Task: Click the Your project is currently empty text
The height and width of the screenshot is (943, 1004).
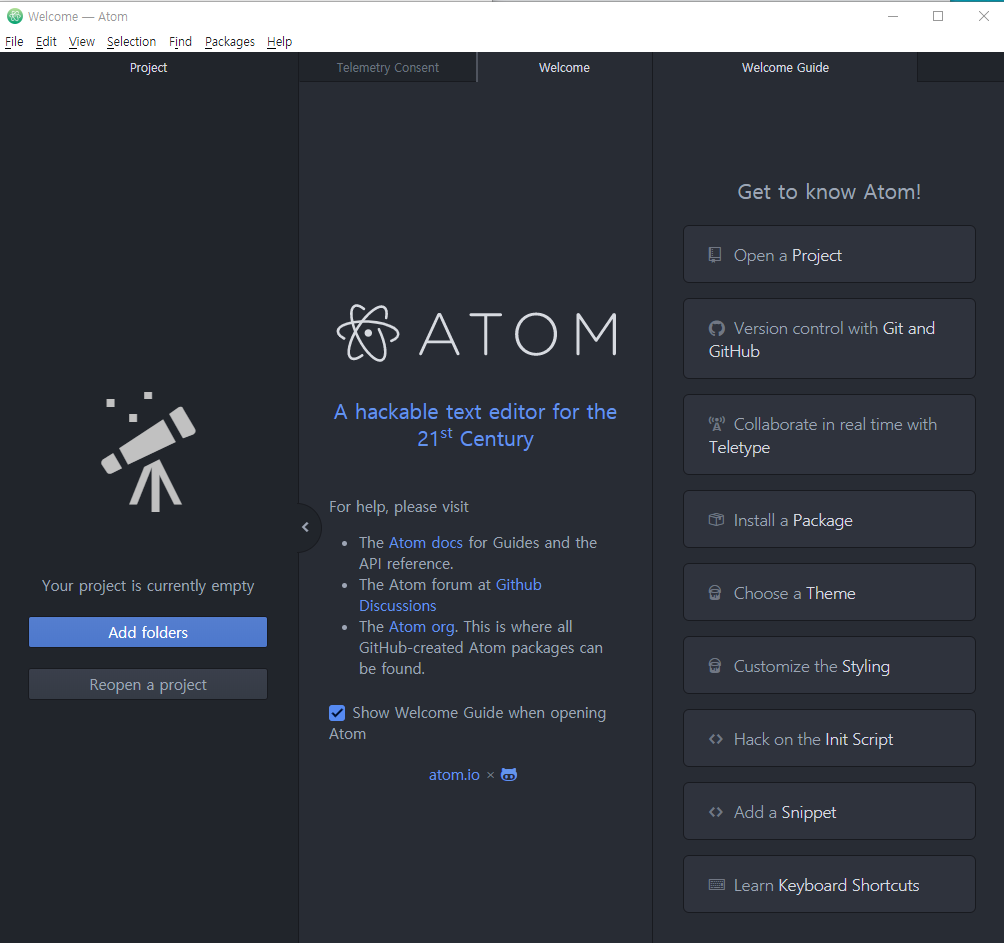Action: point(148,586)
